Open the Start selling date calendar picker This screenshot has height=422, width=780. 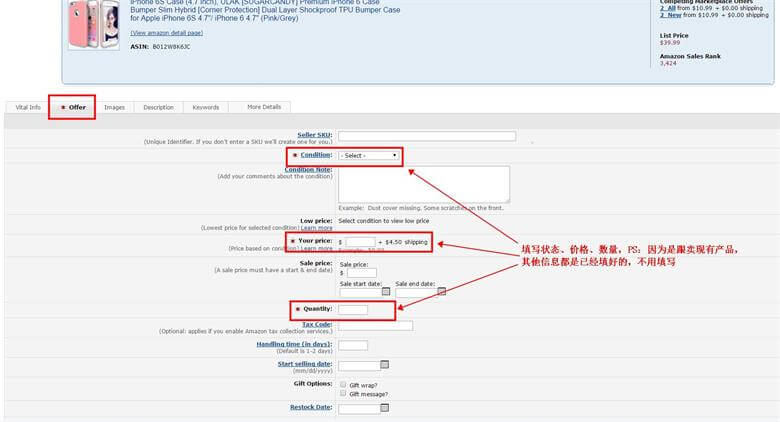(x=385, y=365)
